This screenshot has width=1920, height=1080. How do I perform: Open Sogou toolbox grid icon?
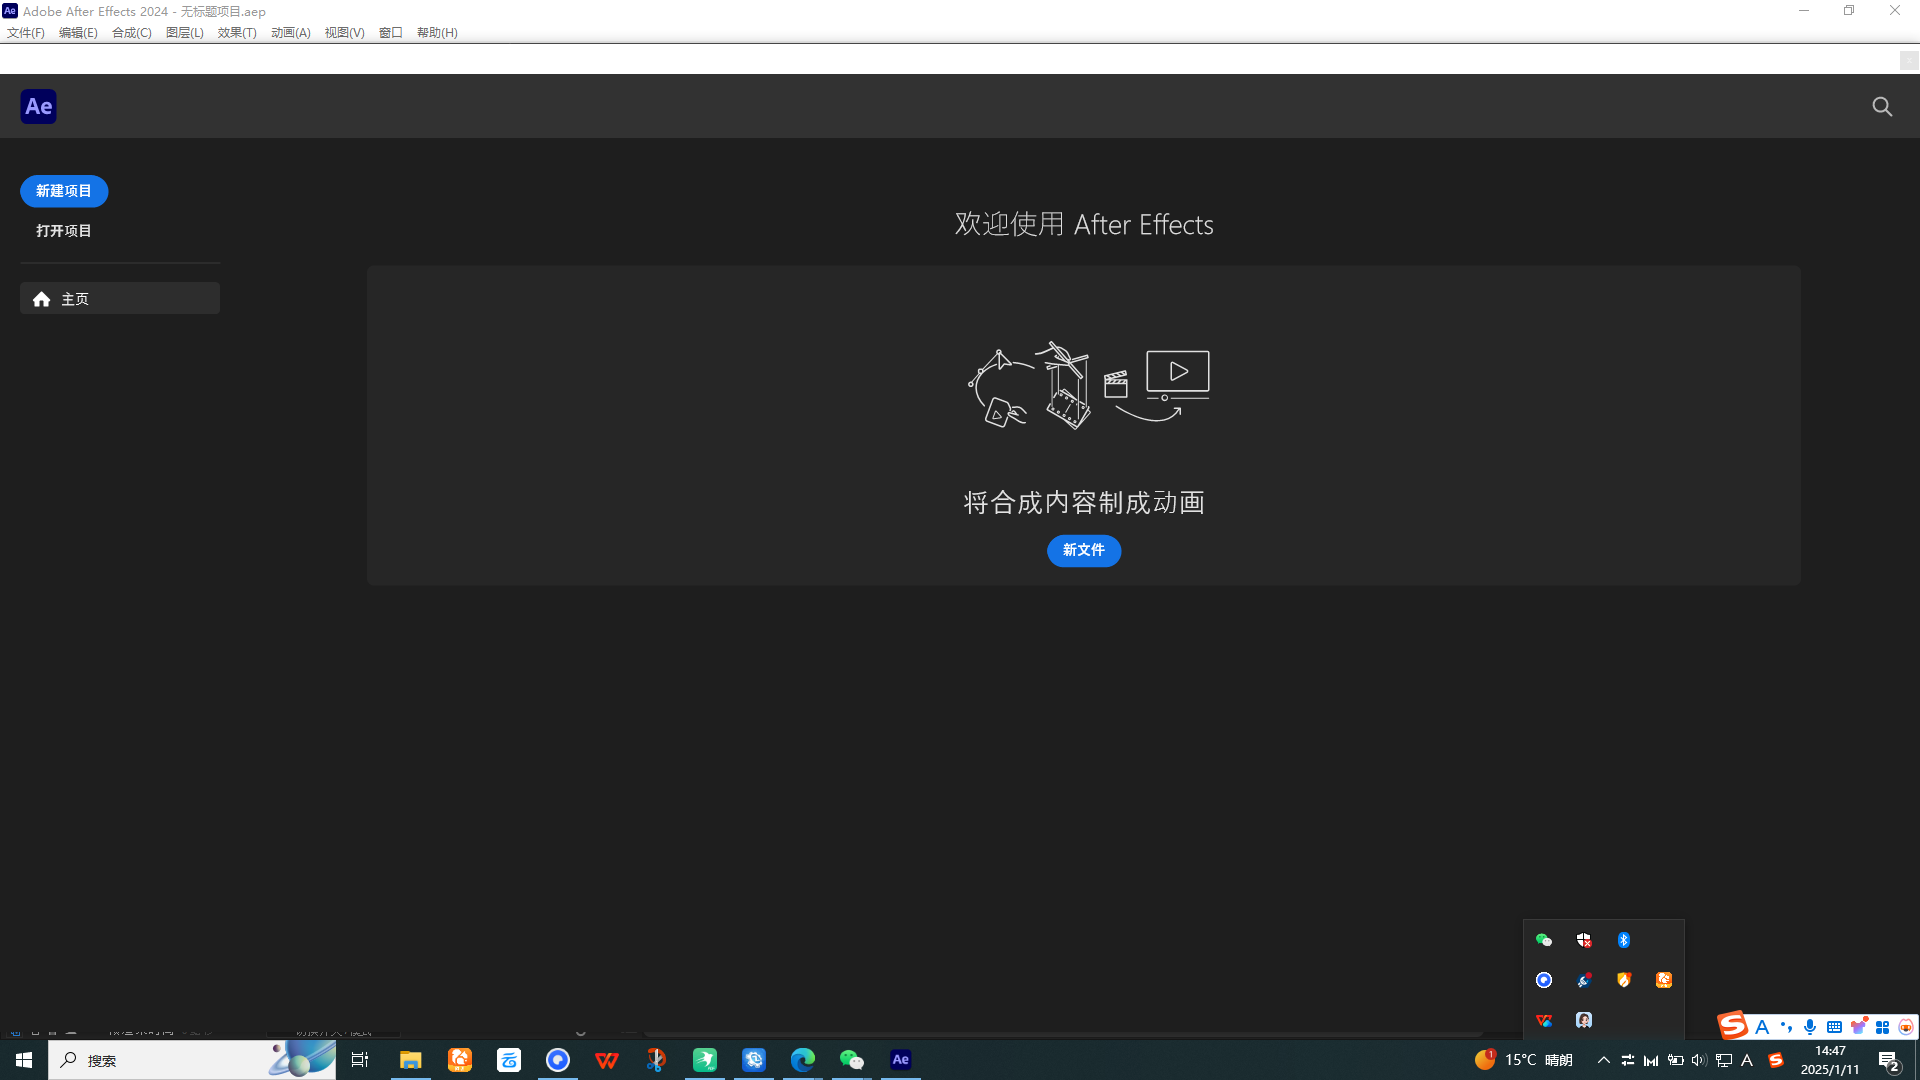click(1883, 1027)
